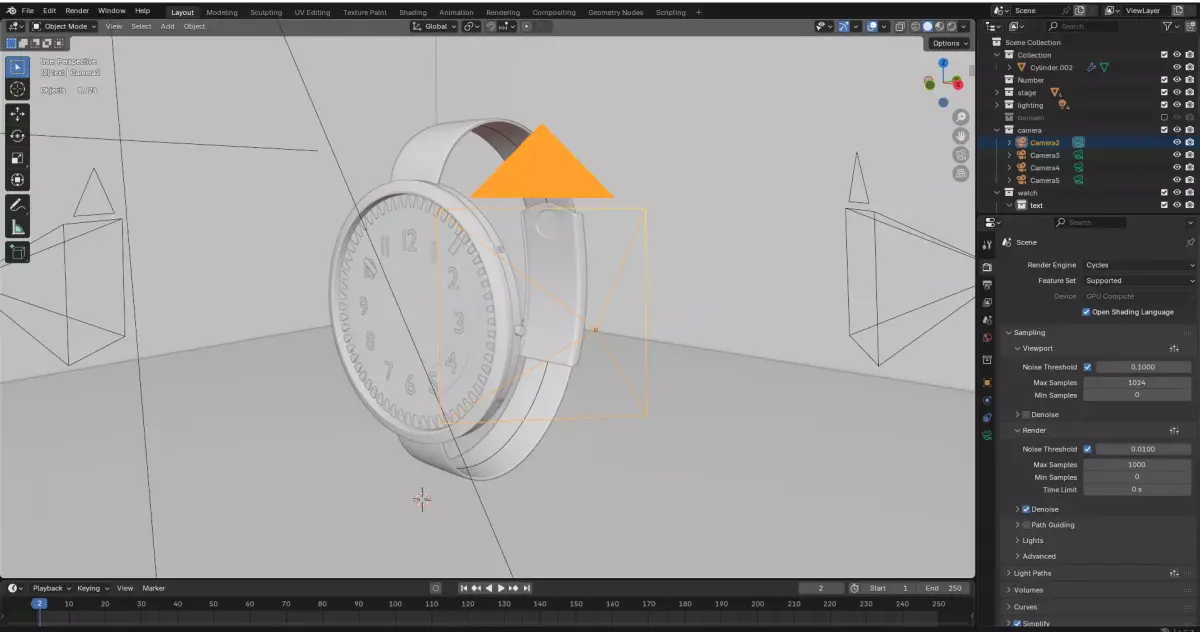Open the File menu
This screenshot has width=1200, height=632.
(x=28, y=10)
